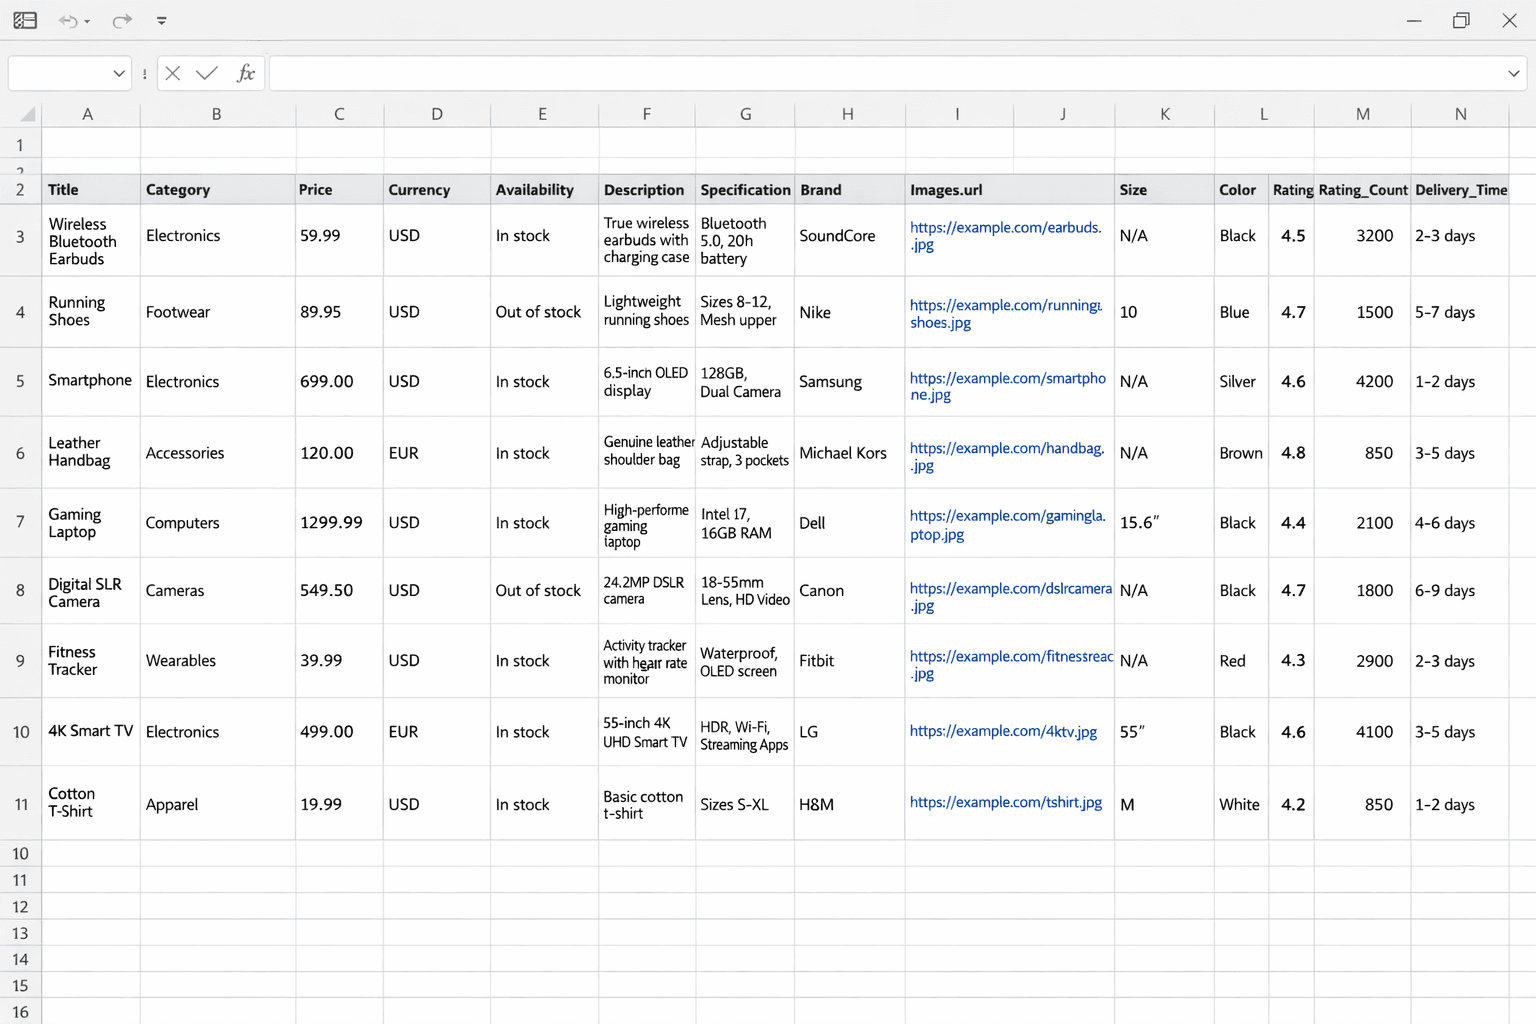Open the fitness tracker image URL link

pyautogui.click(x=1010, y=665)
